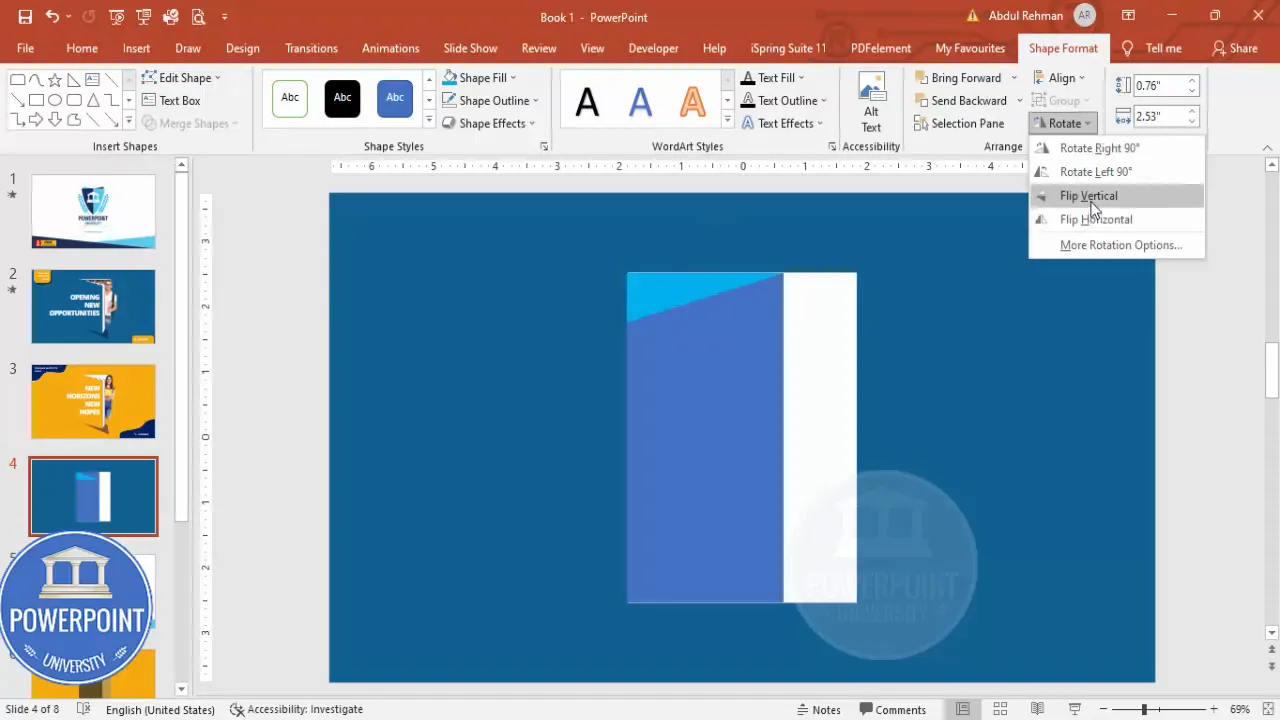Click the shape height field showing 0.76"

point(1158,86)
